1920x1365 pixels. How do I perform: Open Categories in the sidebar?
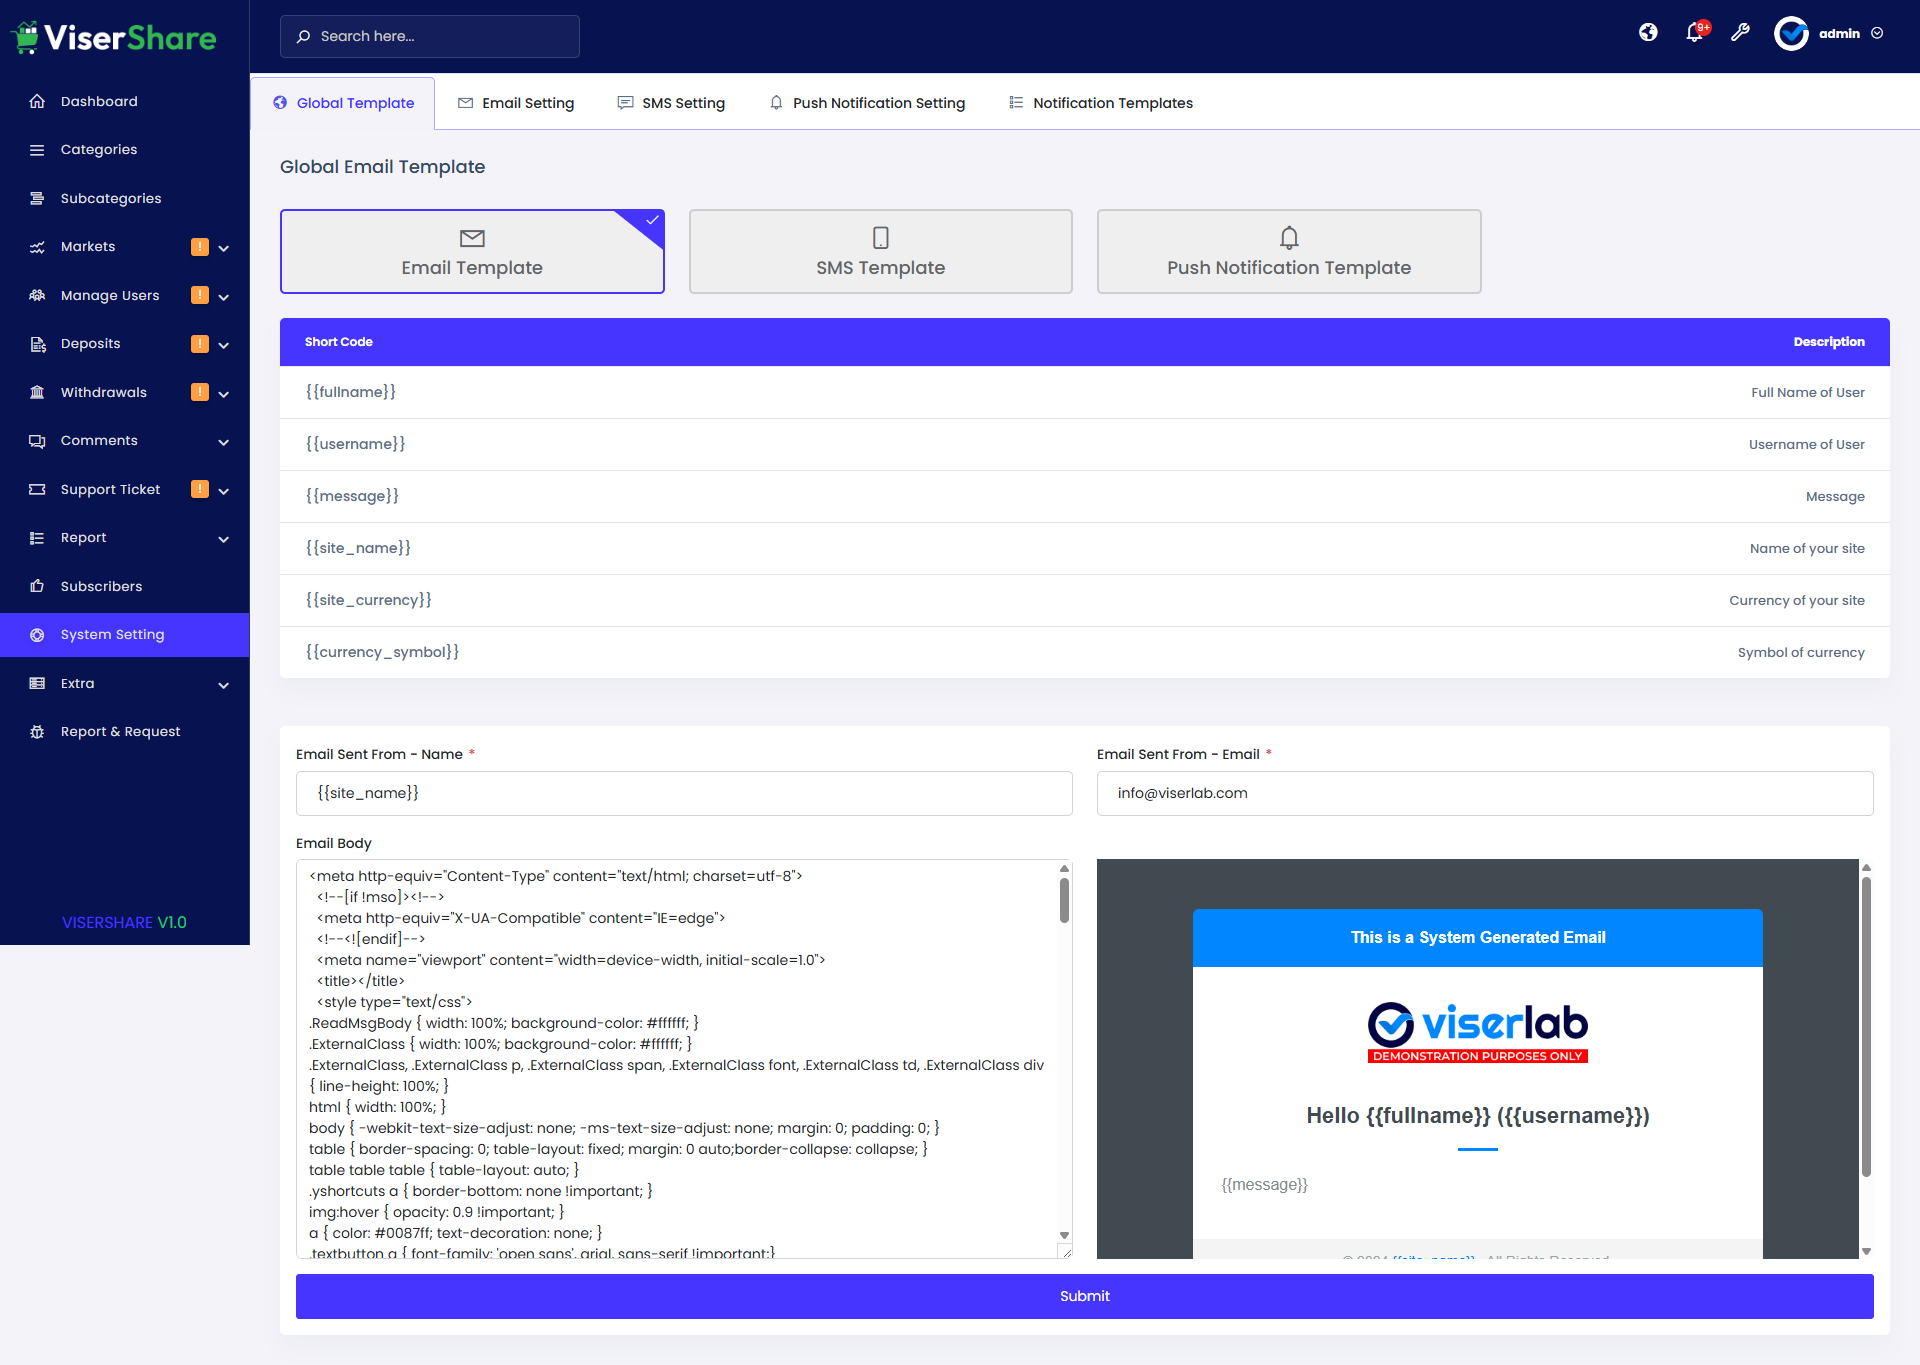pyautogui.click(x=99, y=150)
